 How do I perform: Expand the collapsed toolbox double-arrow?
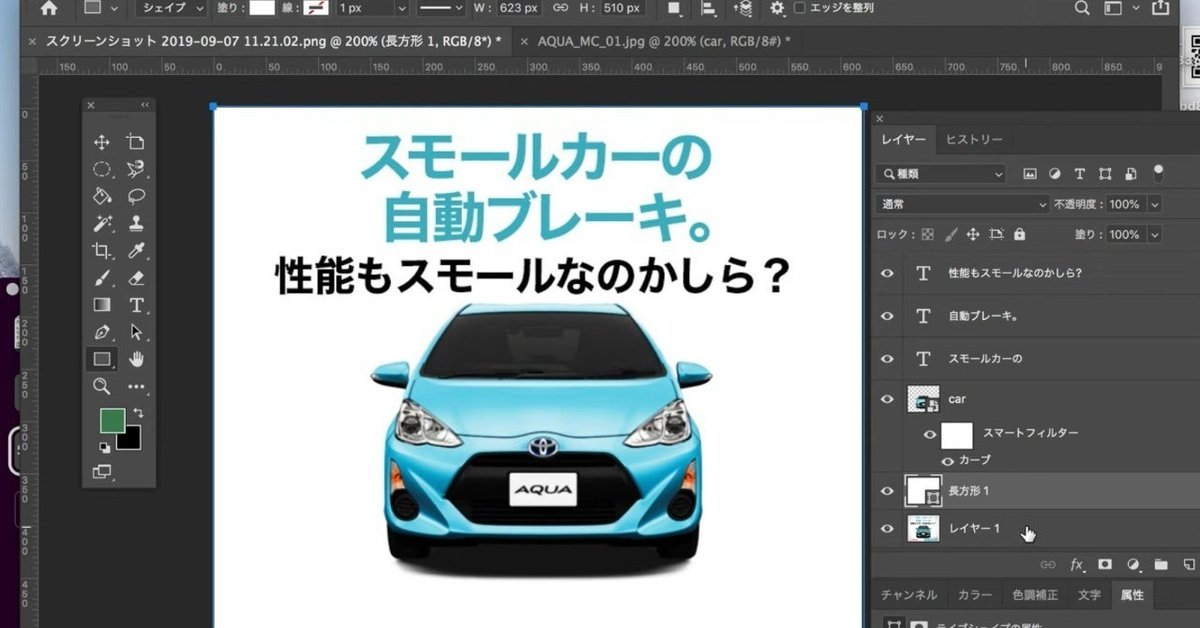(x=144, y=104)
